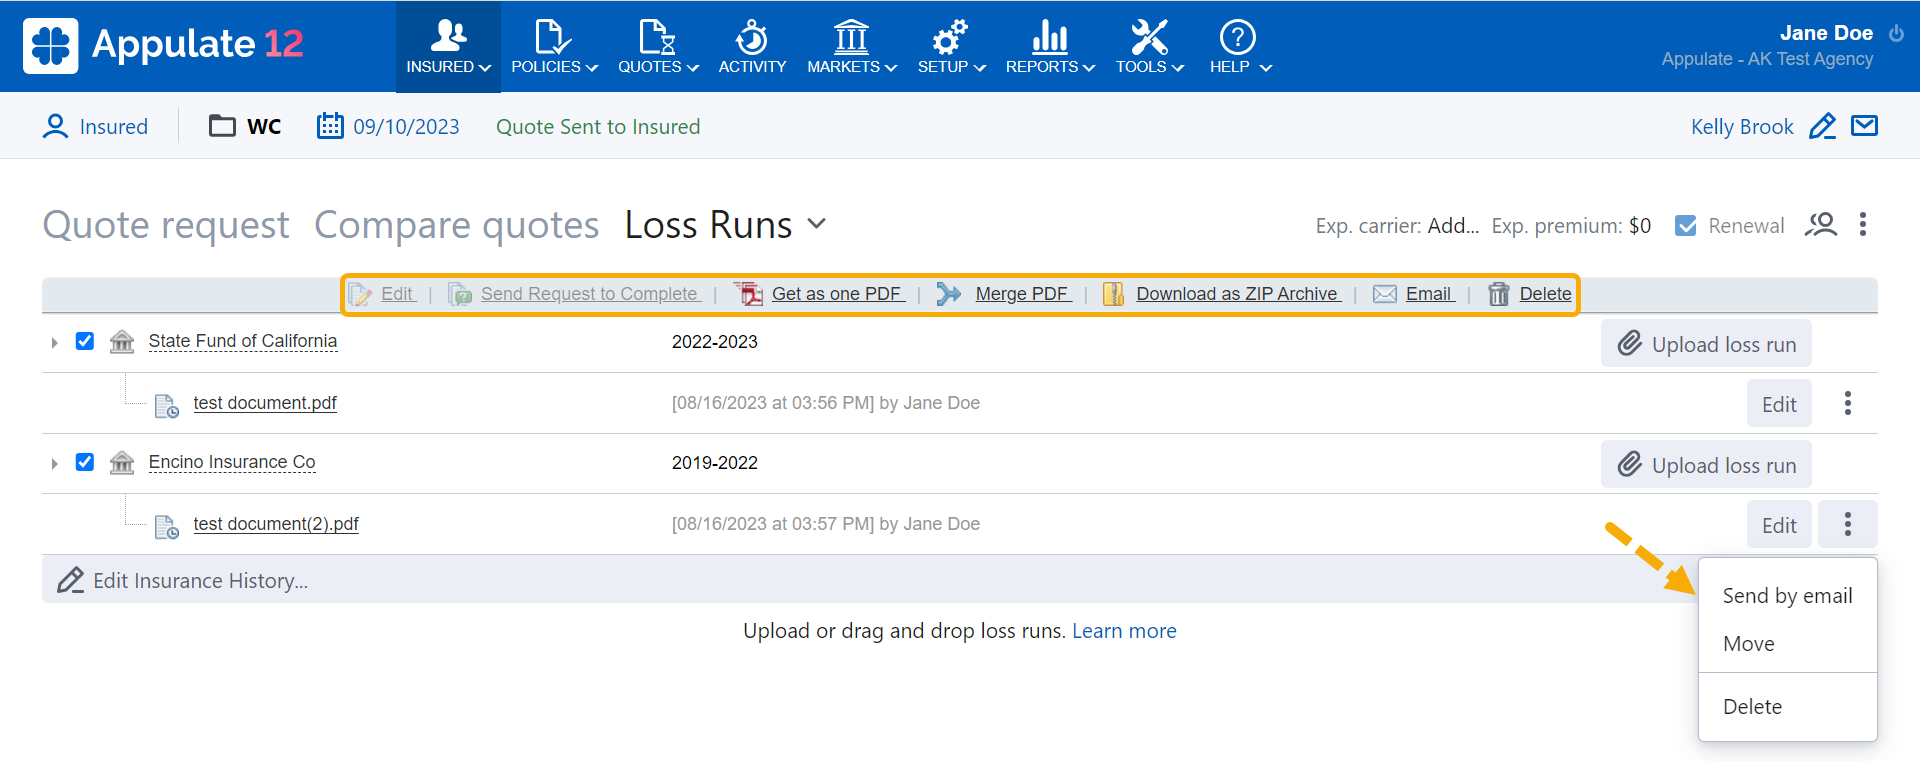Viewport: 1920px width, 761px height.
Task: Click the Quote Sent to Insured status
Action: pos(598,127)
